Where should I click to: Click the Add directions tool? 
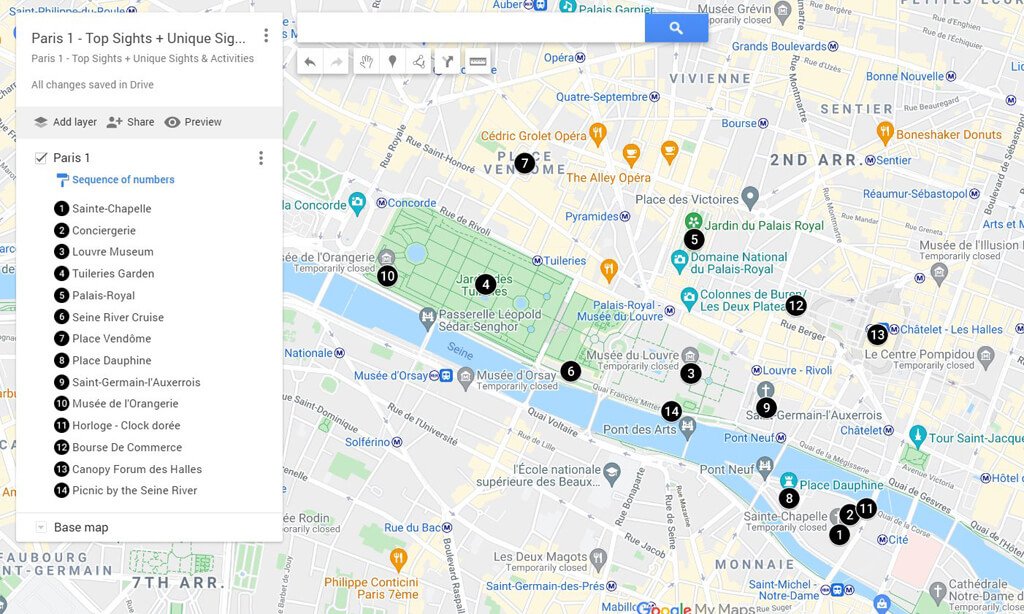tap(447, 62)
